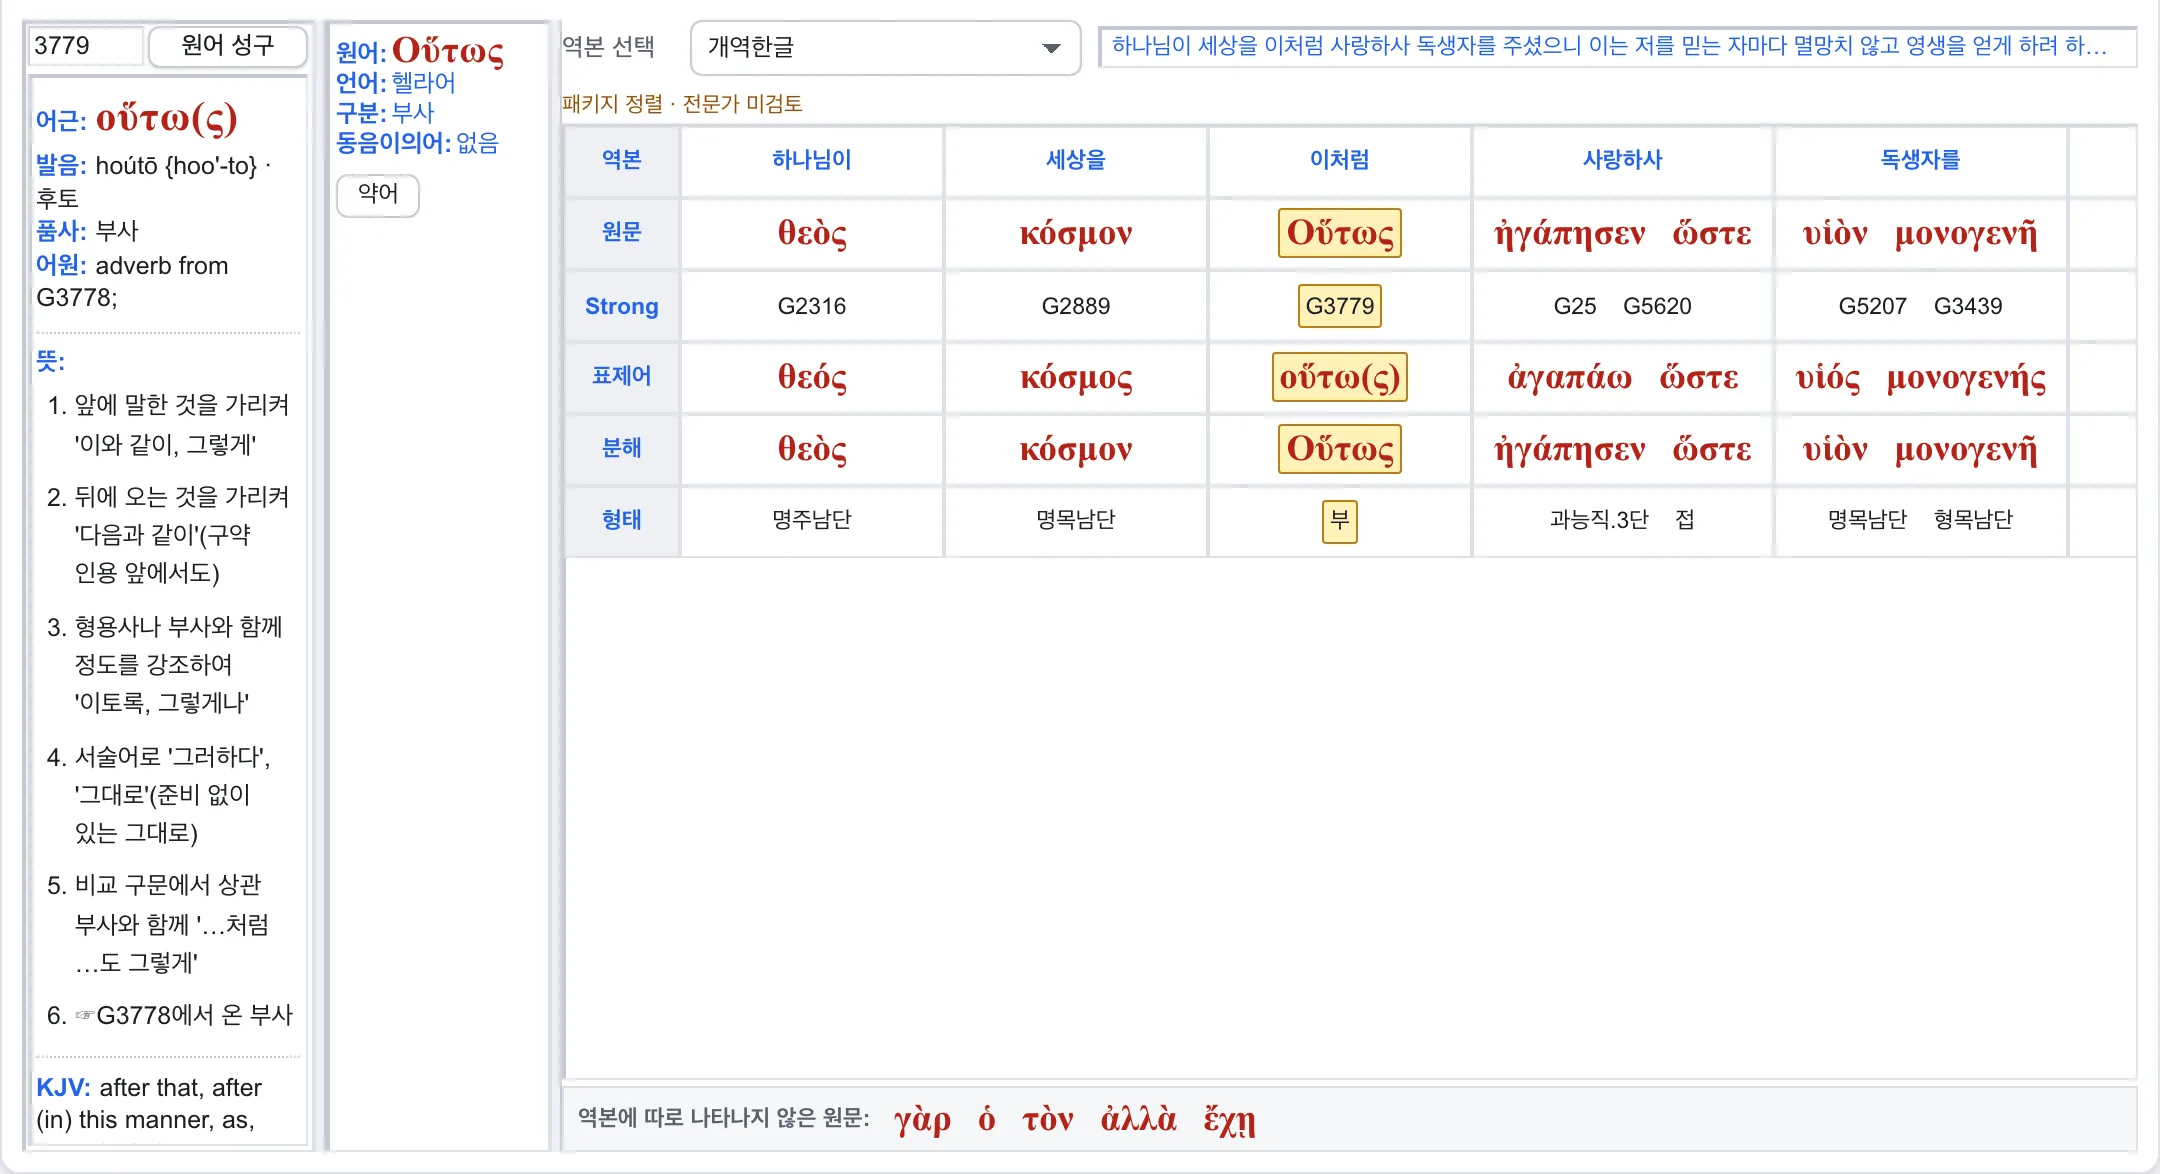Click the highlighted G3779 Strong number
The image size is (2160, 1174).
pyautogui.click(x=1340, y=306)
